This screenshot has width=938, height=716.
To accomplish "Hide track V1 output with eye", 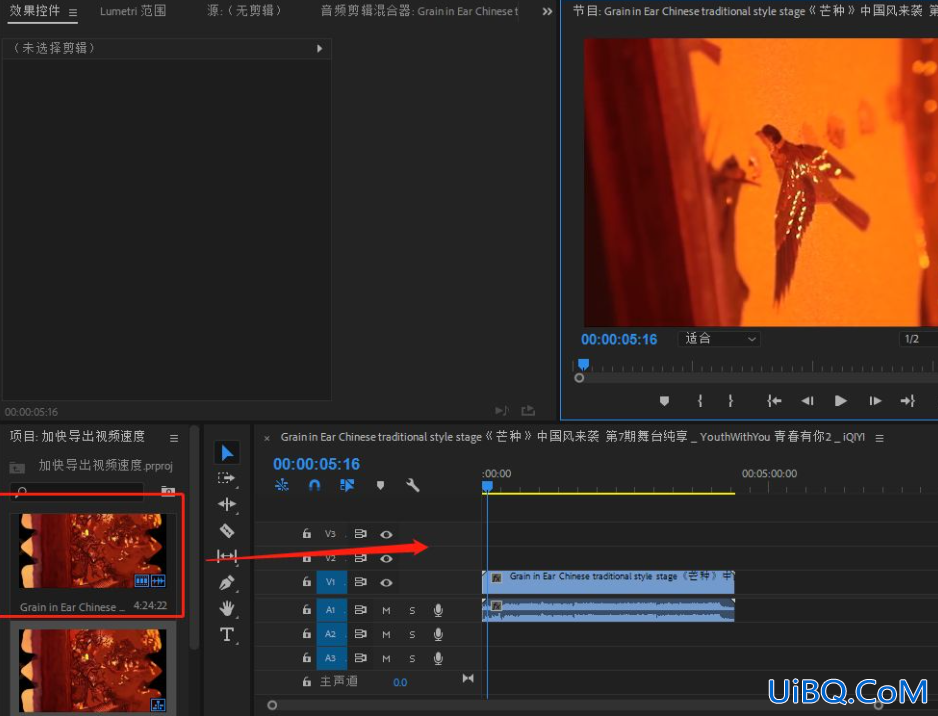I will pos(386,582).
